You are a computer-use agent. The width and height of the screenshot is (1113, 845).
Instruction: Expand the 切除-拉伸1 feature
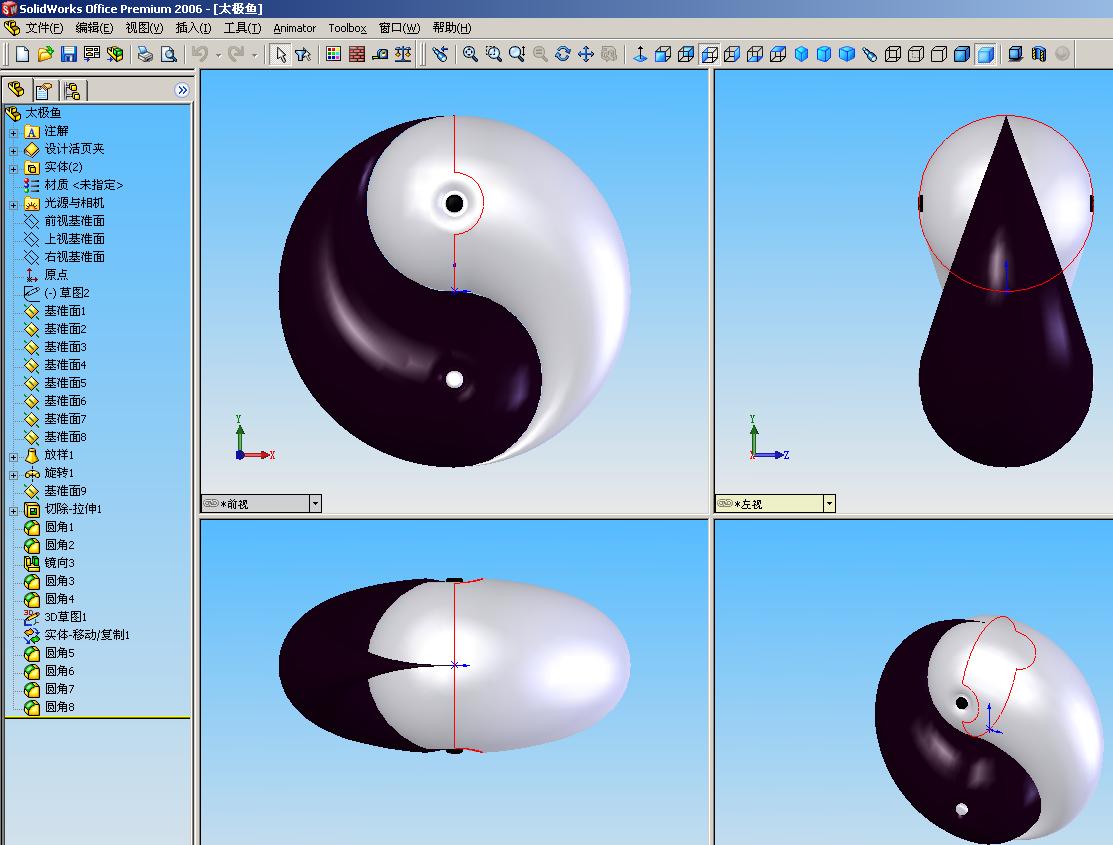13,511
